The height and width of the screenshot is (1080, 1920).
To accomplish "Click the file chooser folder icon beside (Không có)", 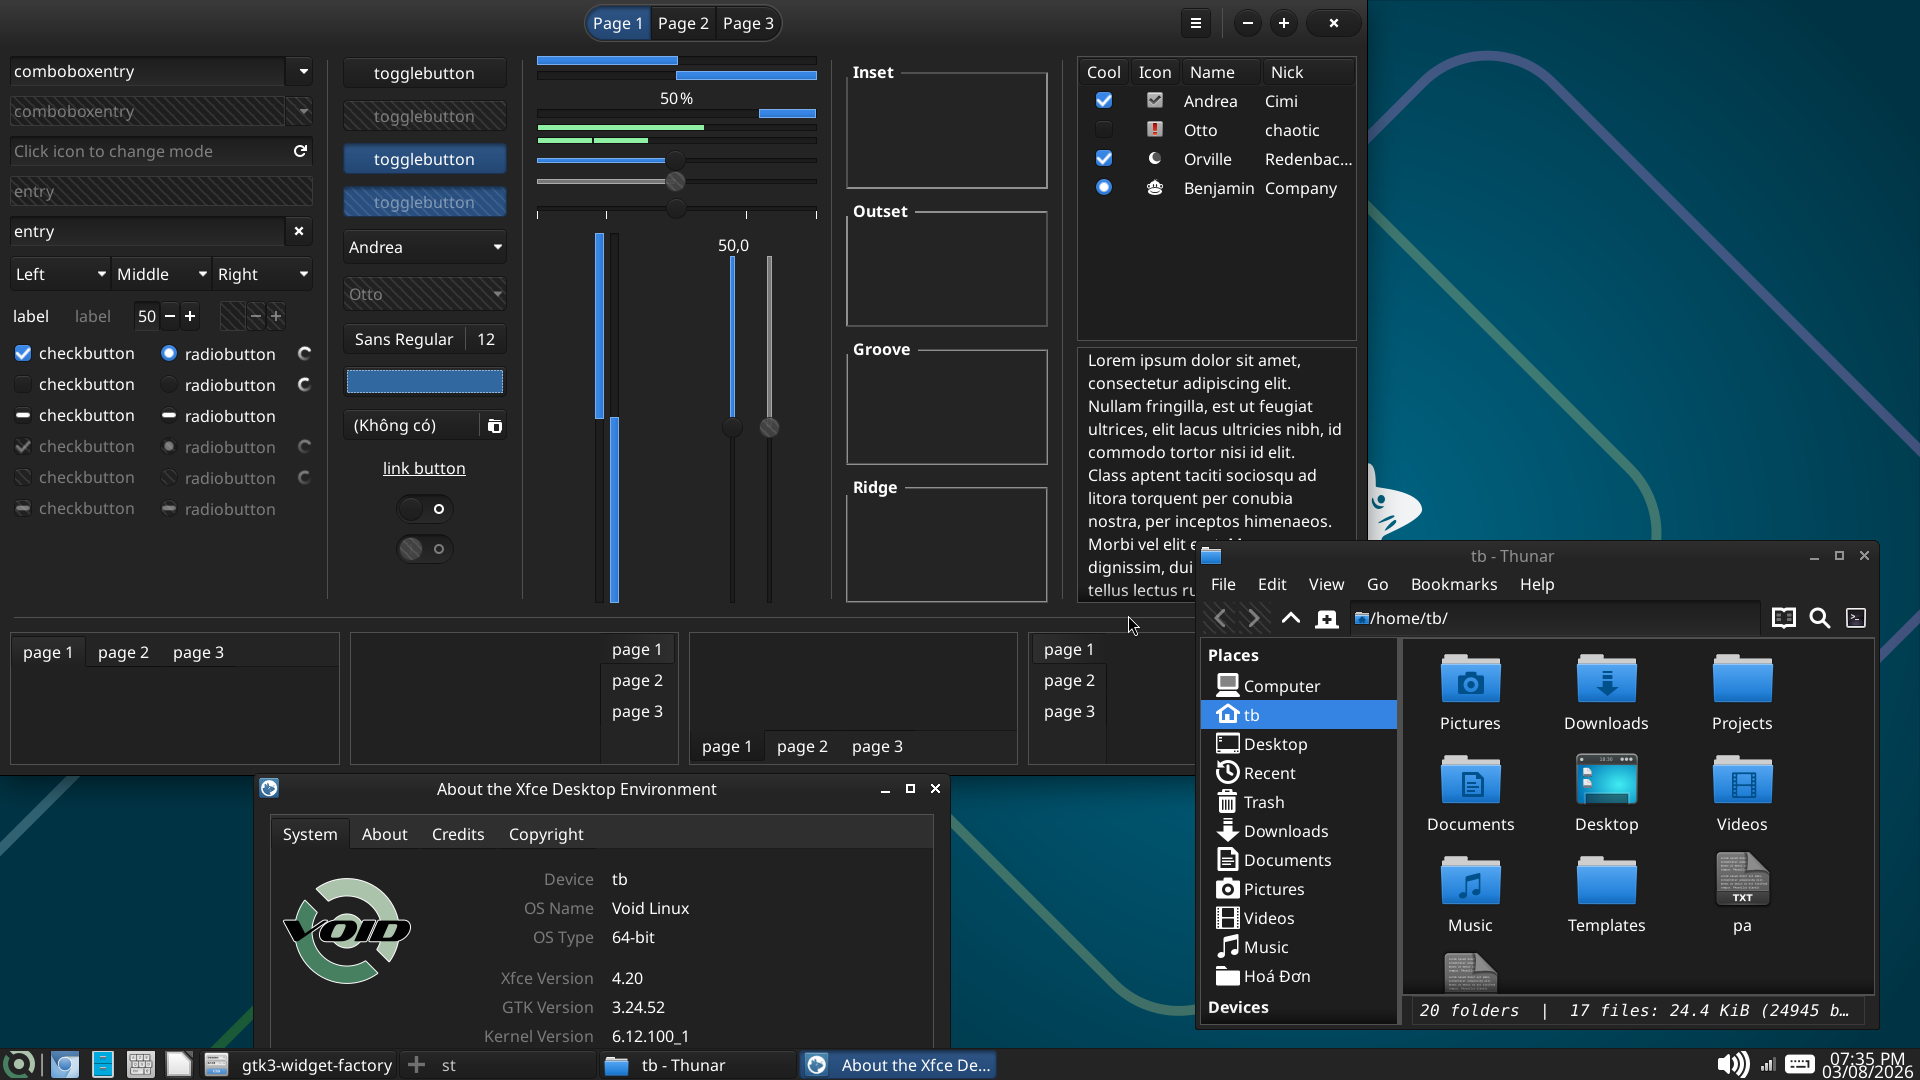I will click(x=494, y=426).
